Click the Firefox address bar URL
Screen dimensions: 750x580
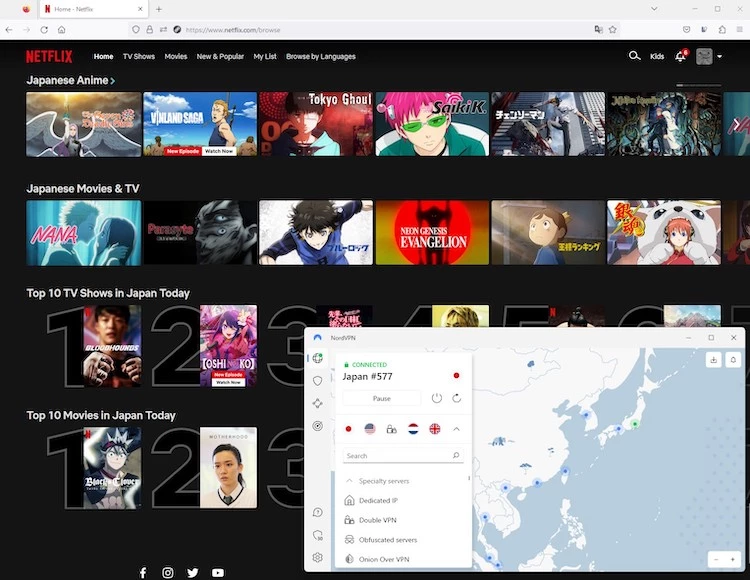pyautogui.click(x=233, y=30)
